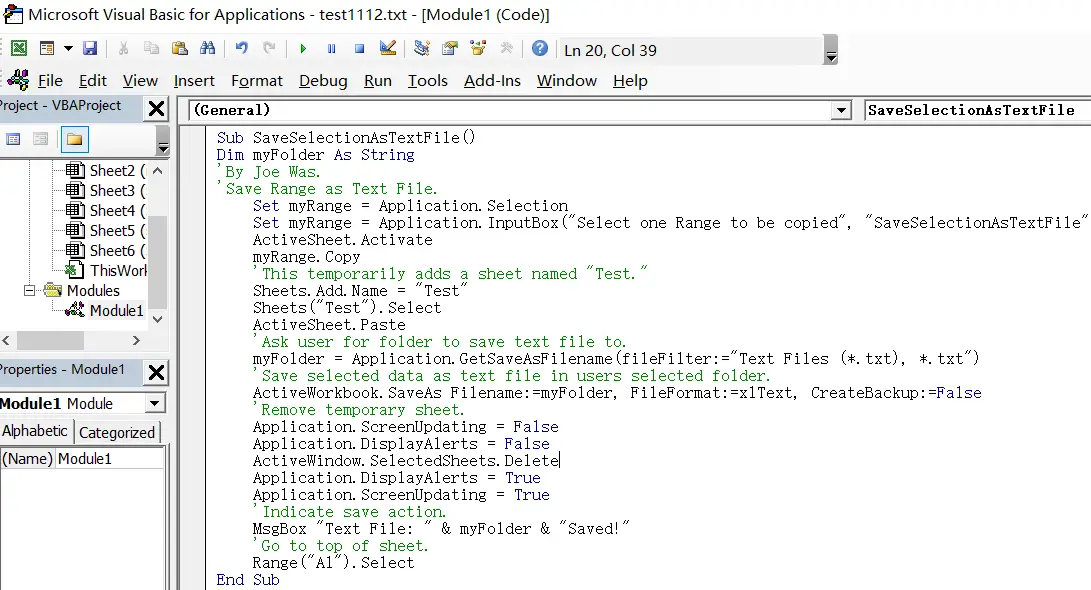The image size is (1091, 590).
Task: Open the Module1 Module object dropdown
Action: tap(155, 403)
